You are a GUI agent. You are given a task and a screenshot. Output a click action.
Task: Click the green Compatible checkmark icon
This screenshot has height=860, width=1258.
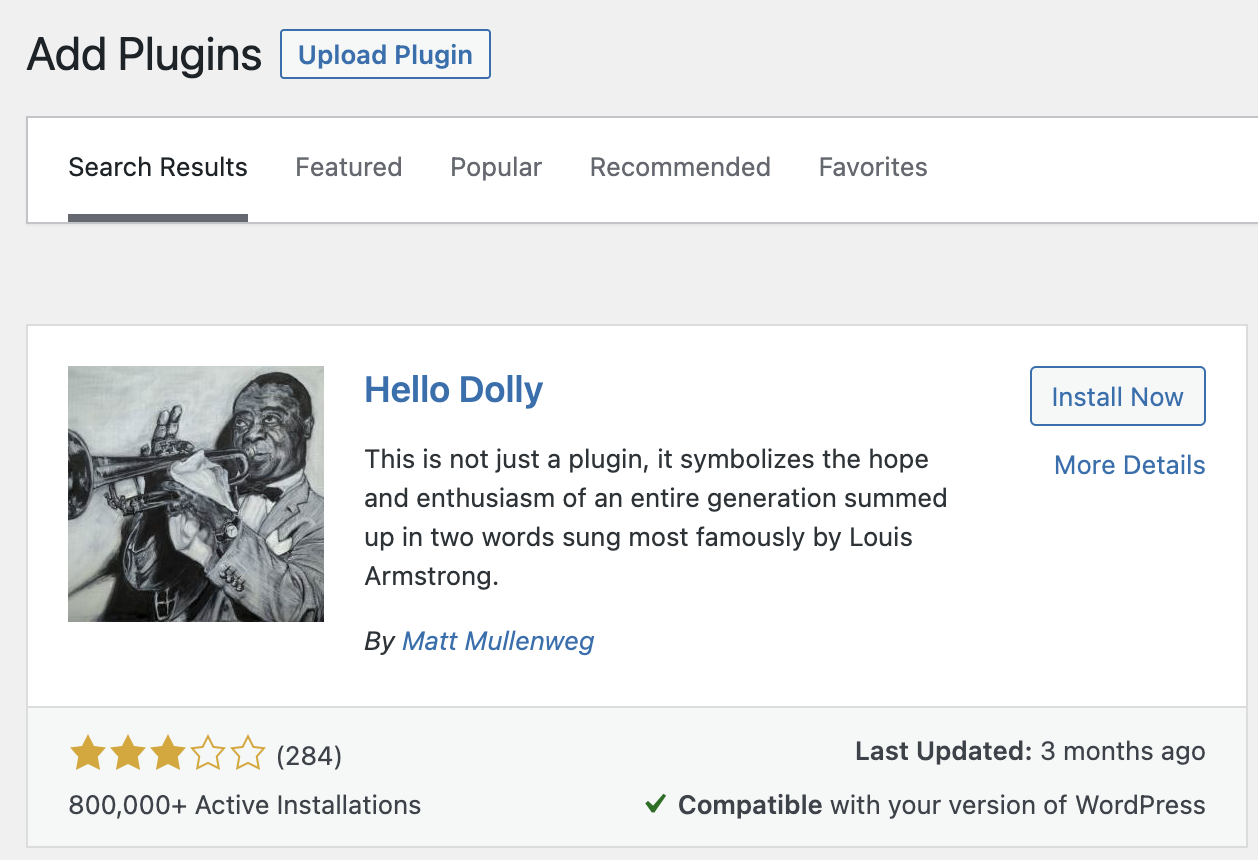[x=656, y=804]
